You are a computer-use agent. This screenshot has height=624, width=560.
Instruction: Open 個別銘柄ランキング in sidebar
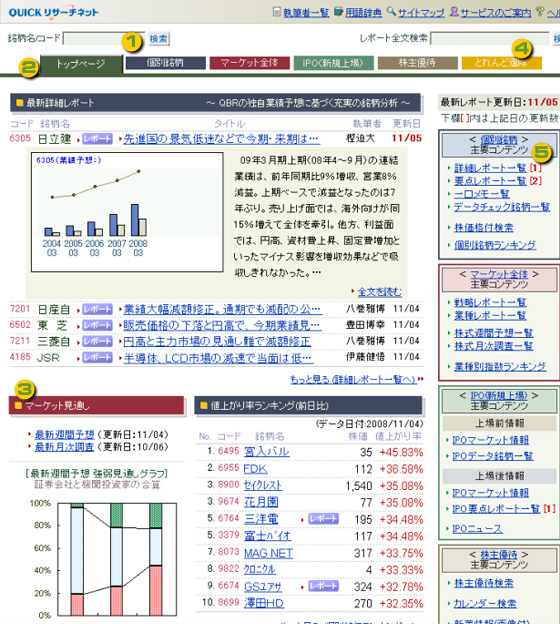click(x=495, y=245)
